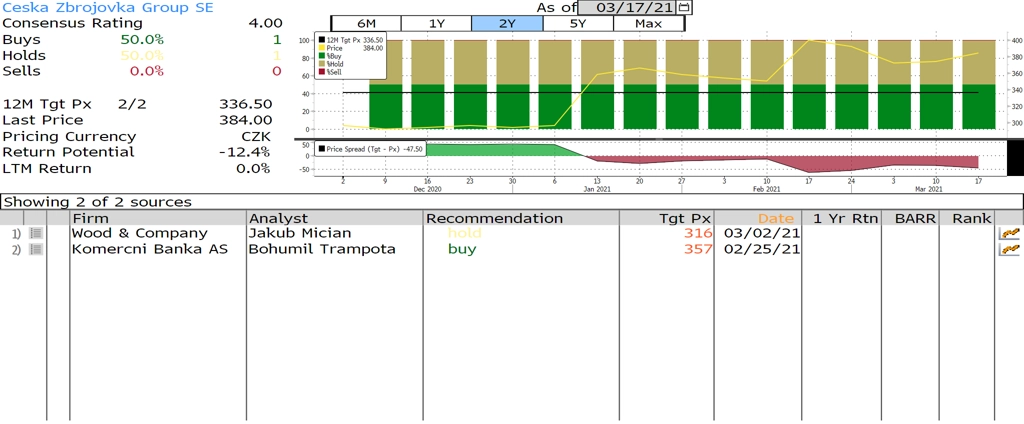Select the 2Y chart range tab
This screenshot has width=1024, height=424.
(507, 24)
